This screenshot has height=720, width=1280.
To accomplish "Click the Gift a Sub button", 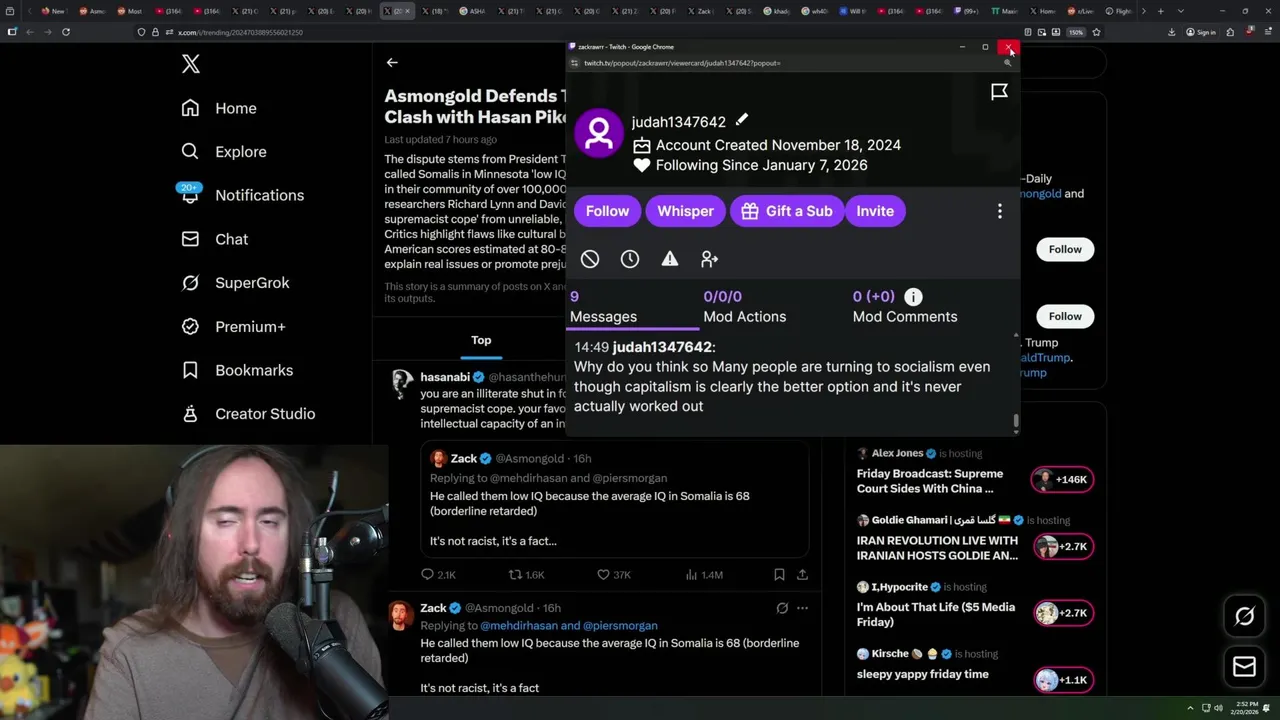I will (x=787, y=211).
